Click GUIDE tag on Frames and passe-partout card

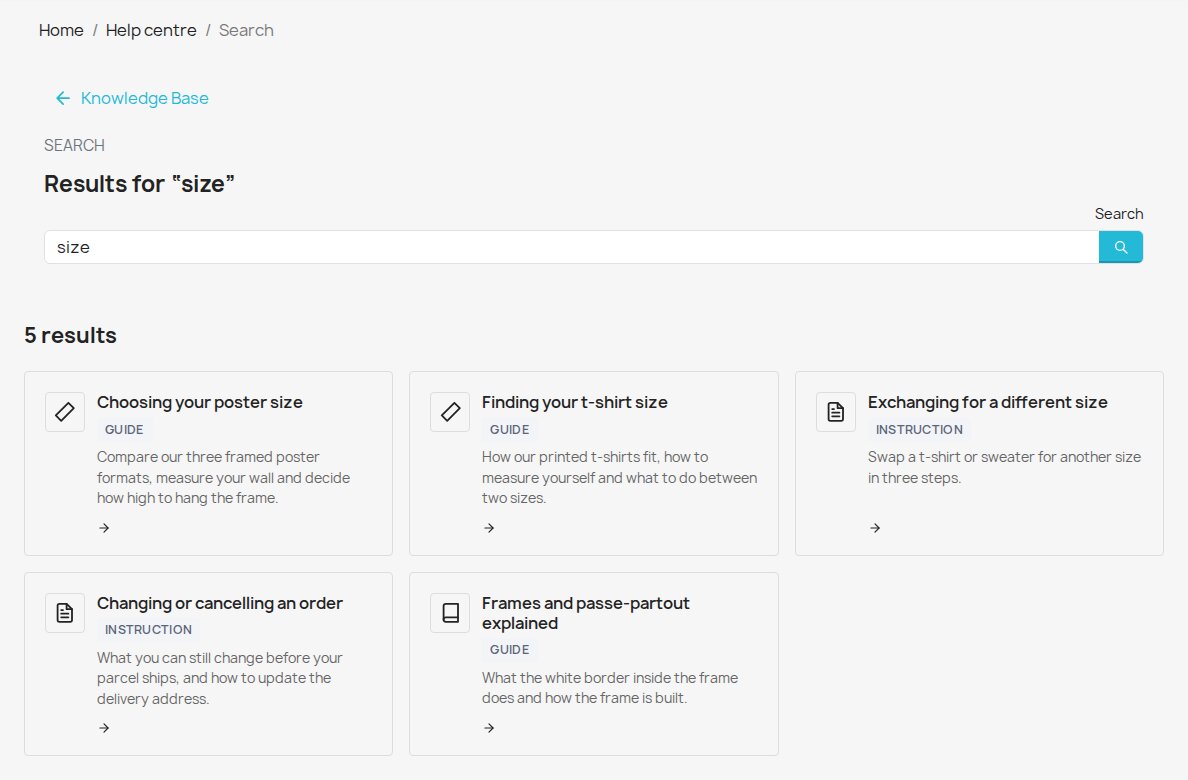coord(509,650)
